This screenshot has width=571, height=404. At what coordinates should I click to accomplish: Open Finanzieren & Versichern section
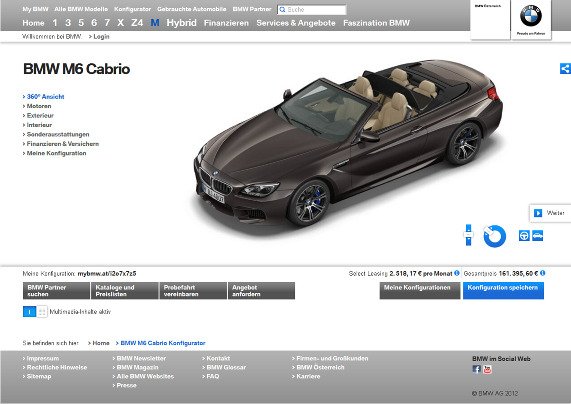60,144
